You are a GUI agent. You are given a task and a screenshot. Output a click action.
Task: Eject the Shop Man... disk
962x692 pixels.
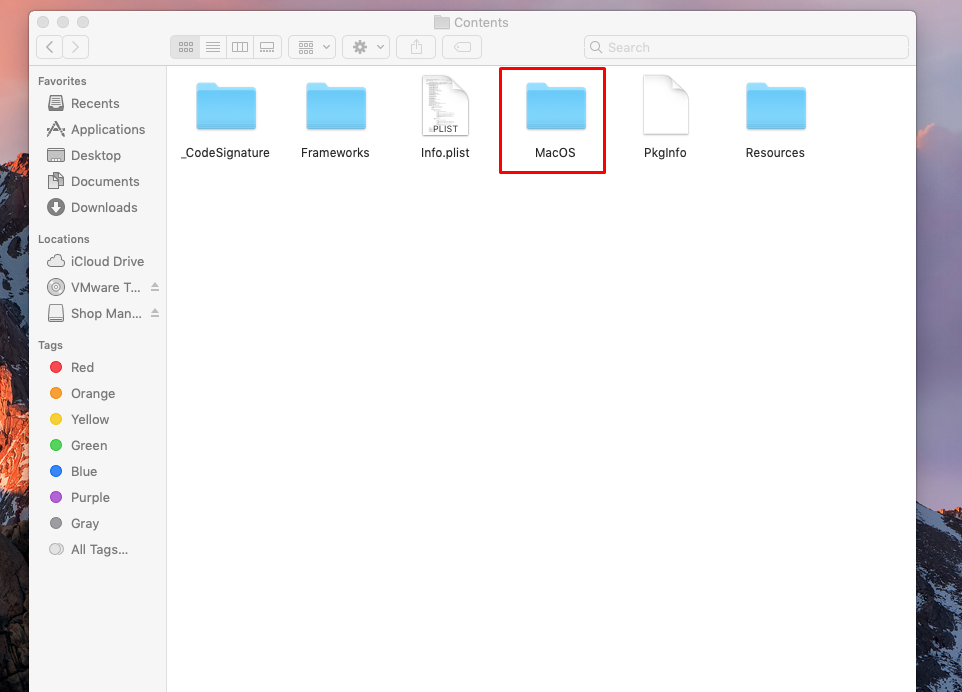point(155,313)
